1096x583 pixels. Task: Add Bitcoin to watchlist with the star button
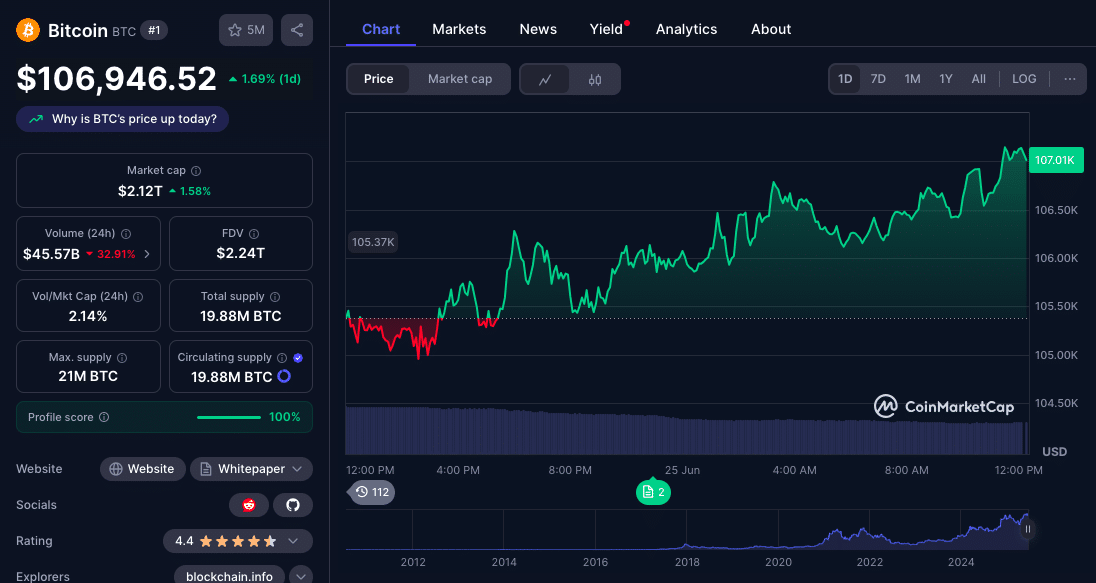tap(246, 30)
